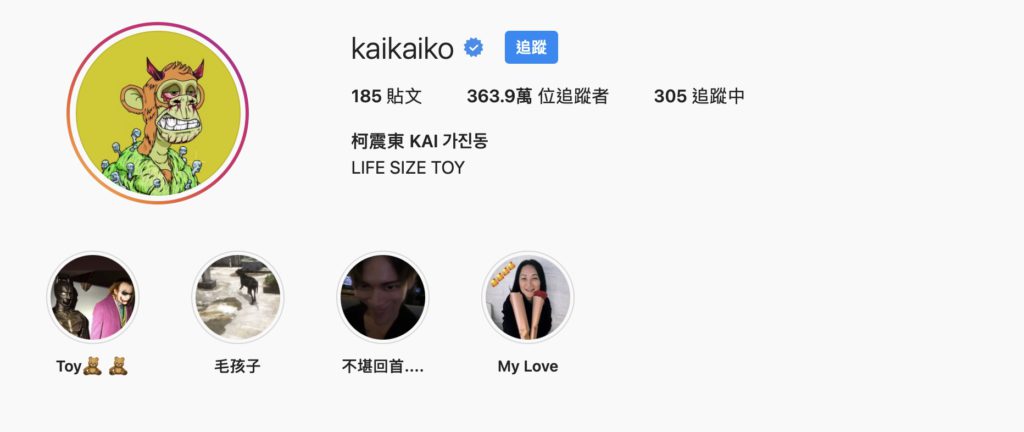Open the 363.9萬 位追蹤者 followers list

point(537,97)
